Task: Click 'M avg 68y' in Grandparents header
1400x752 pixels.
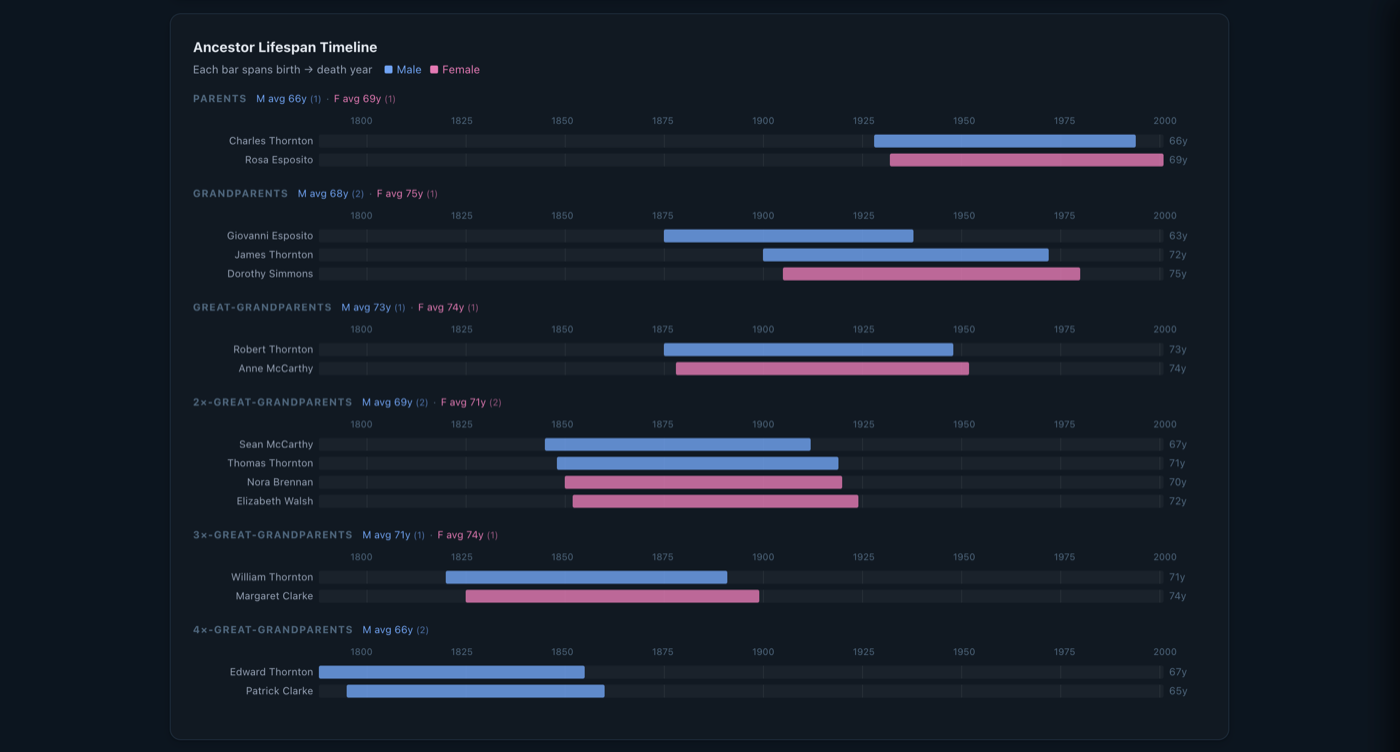Action: pyautogui.click(x=323, y=194)
